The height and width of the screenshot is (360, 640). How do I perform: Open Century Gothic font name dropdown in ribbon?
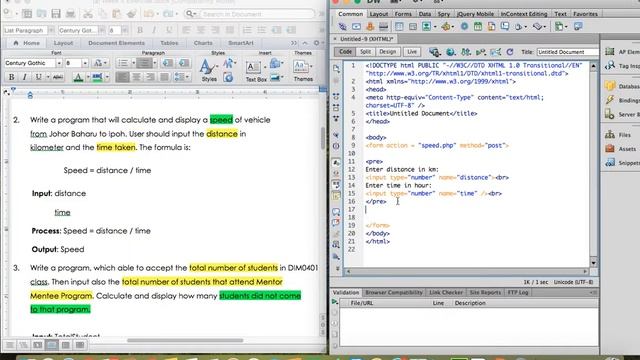point(59,63)
